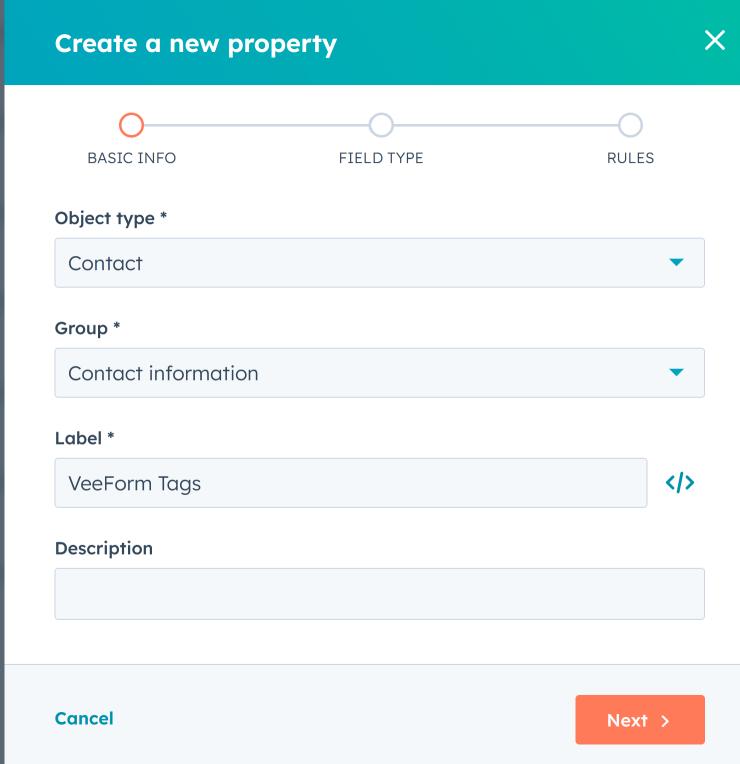The height and width of the screenshot is (764, 740).
Task: Switch to the FIELD TYPE step label
Action: (381, 158)
